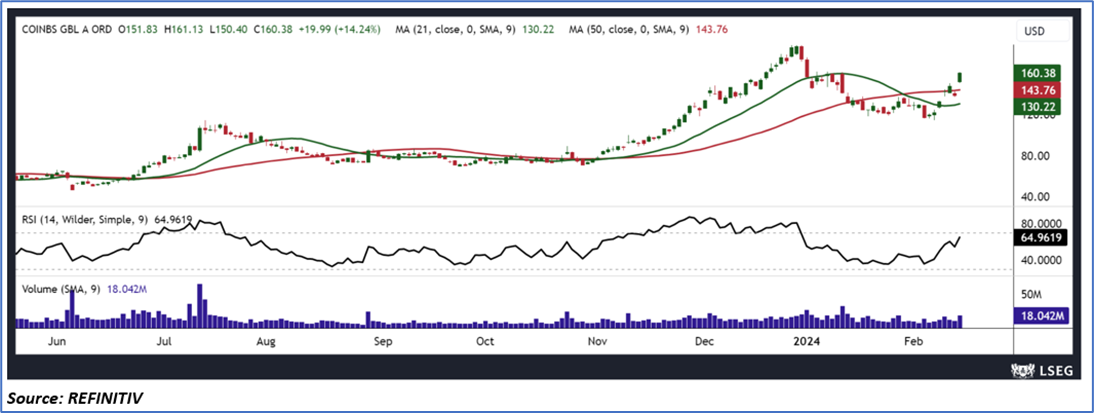The height and width of the screenshot is (413, 1094).
Task: Click the Source: REFINITIV caption
Action: [x=76, y=398]
